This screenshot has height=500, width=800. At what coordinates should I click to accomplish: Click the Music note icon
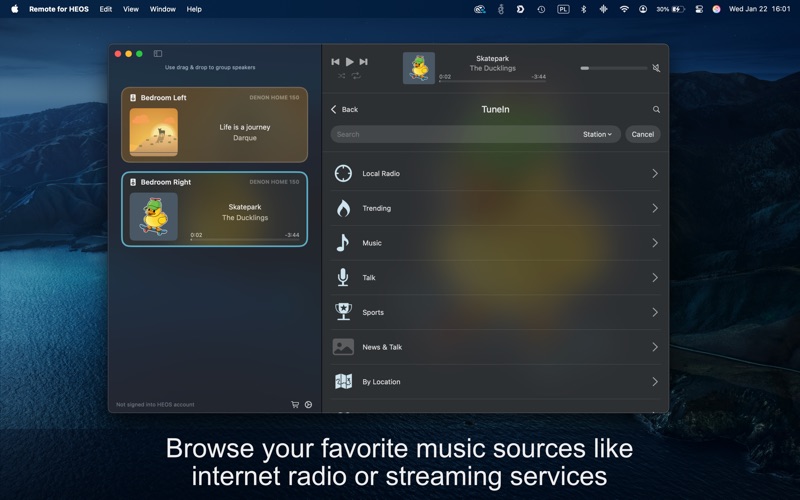[x=343, y=243]
